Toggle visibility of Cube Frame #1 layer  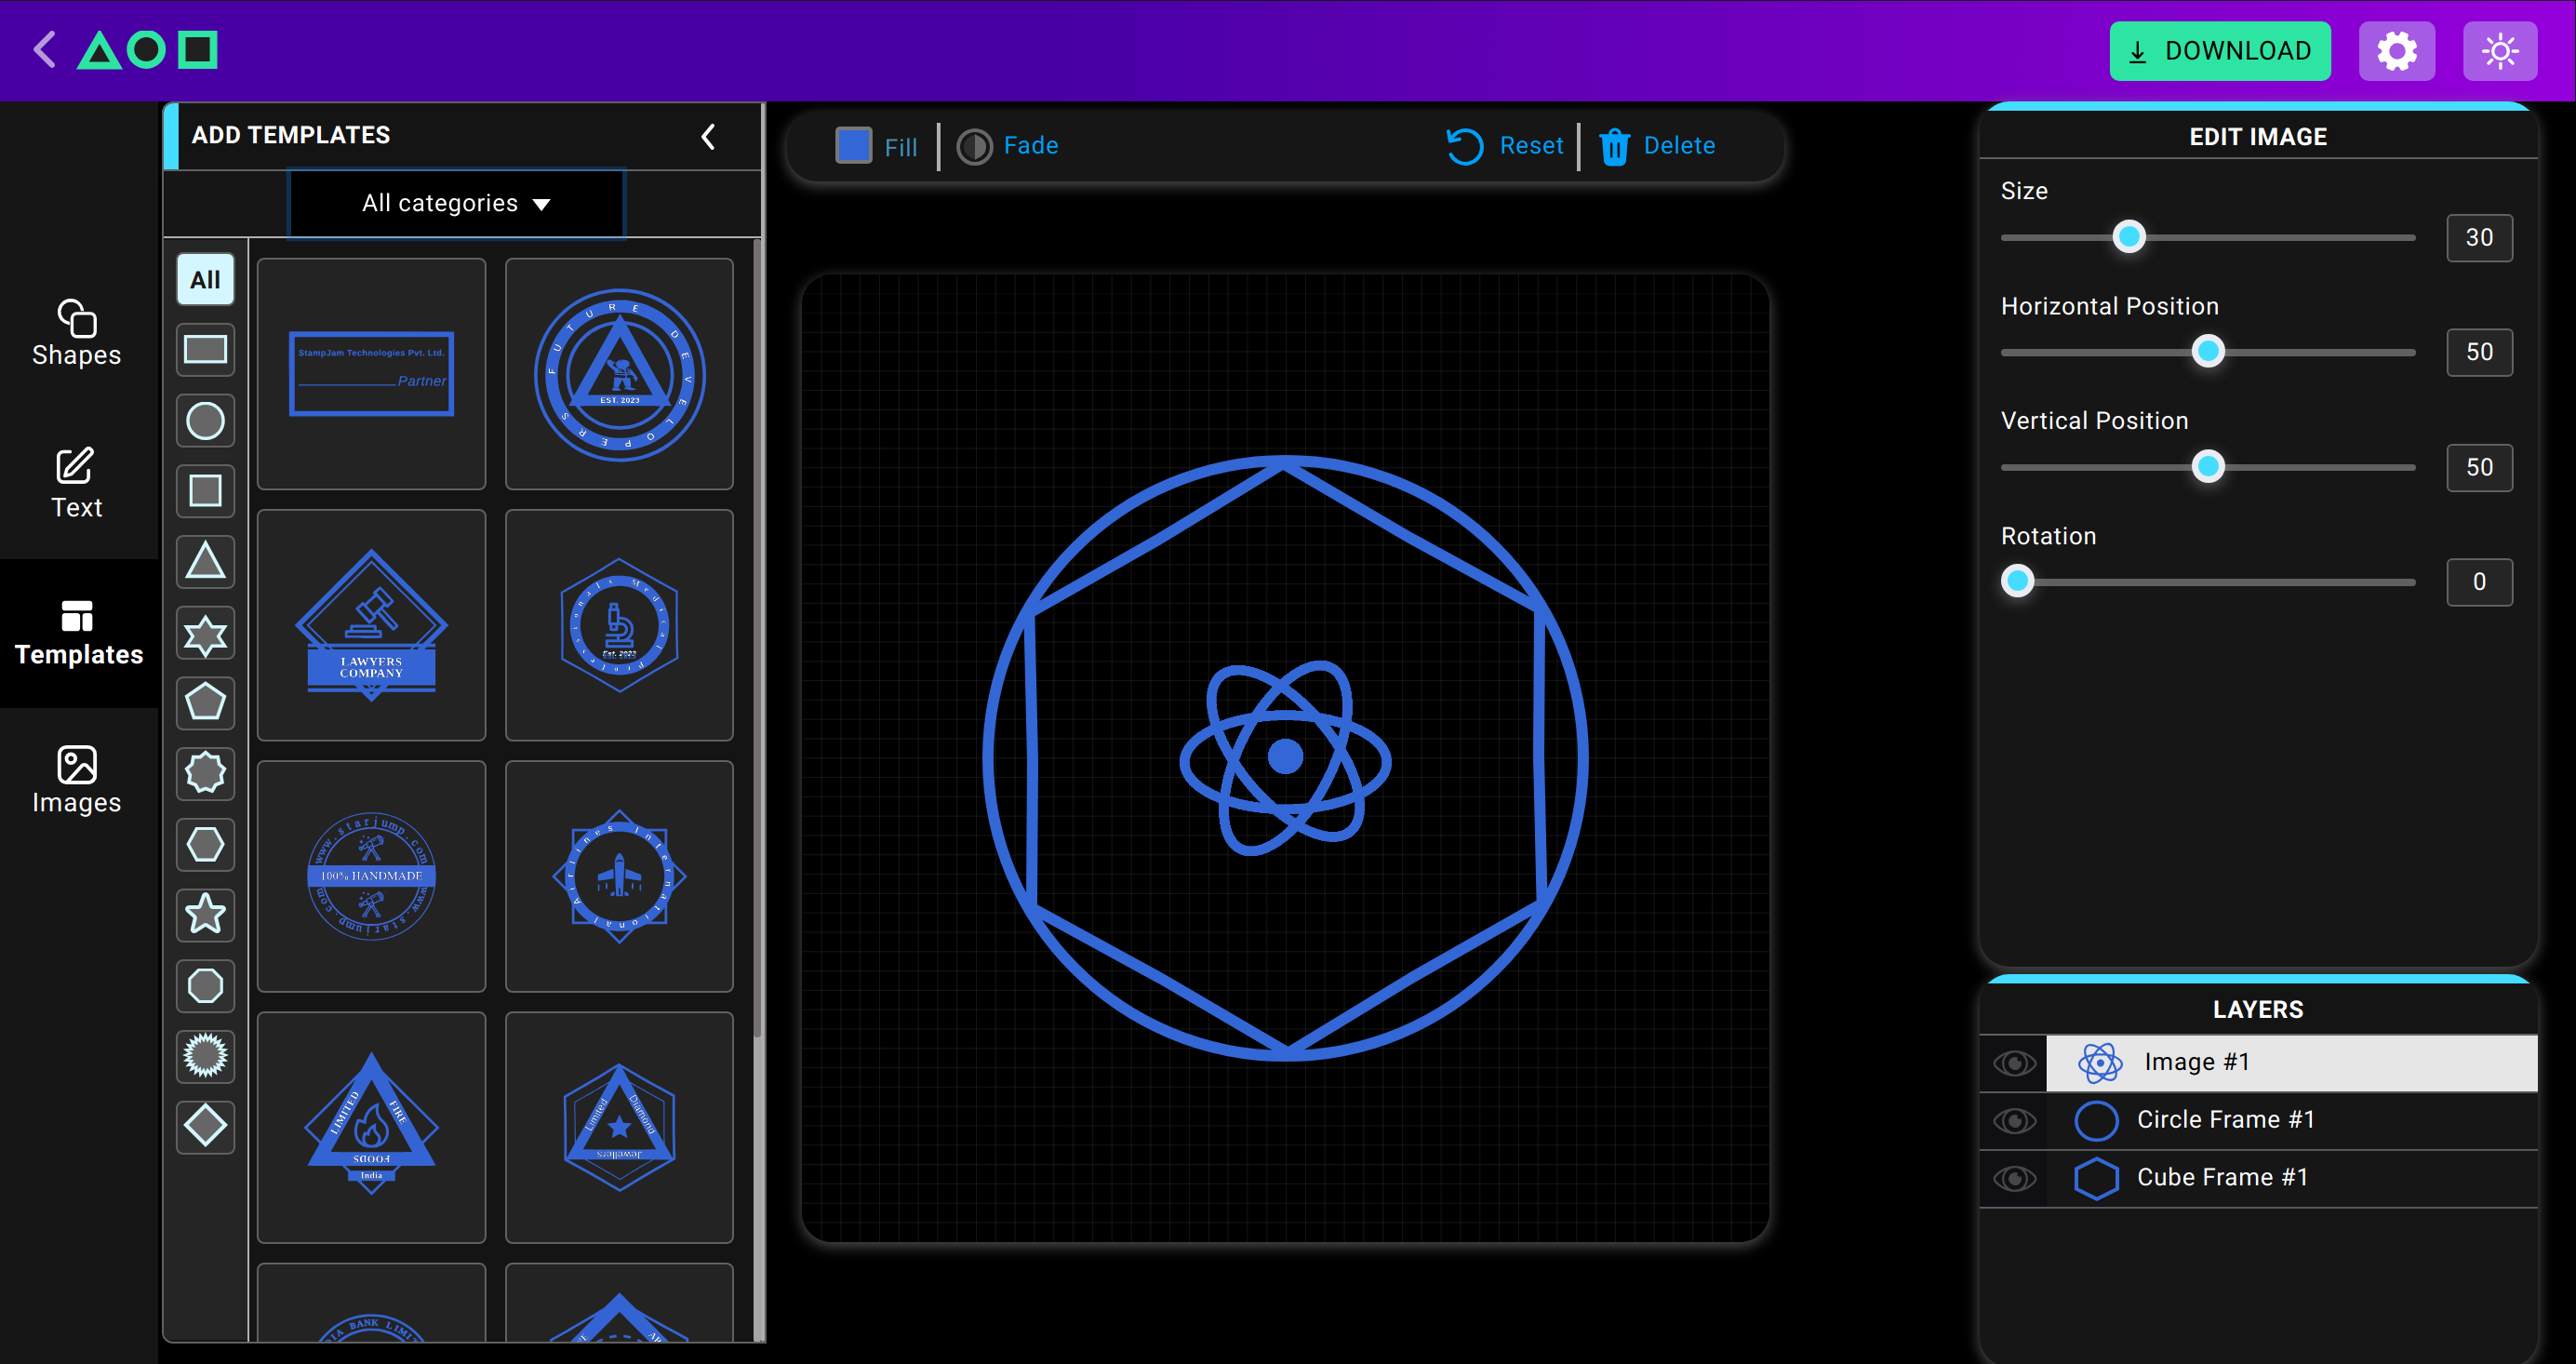[2014, 1178]
